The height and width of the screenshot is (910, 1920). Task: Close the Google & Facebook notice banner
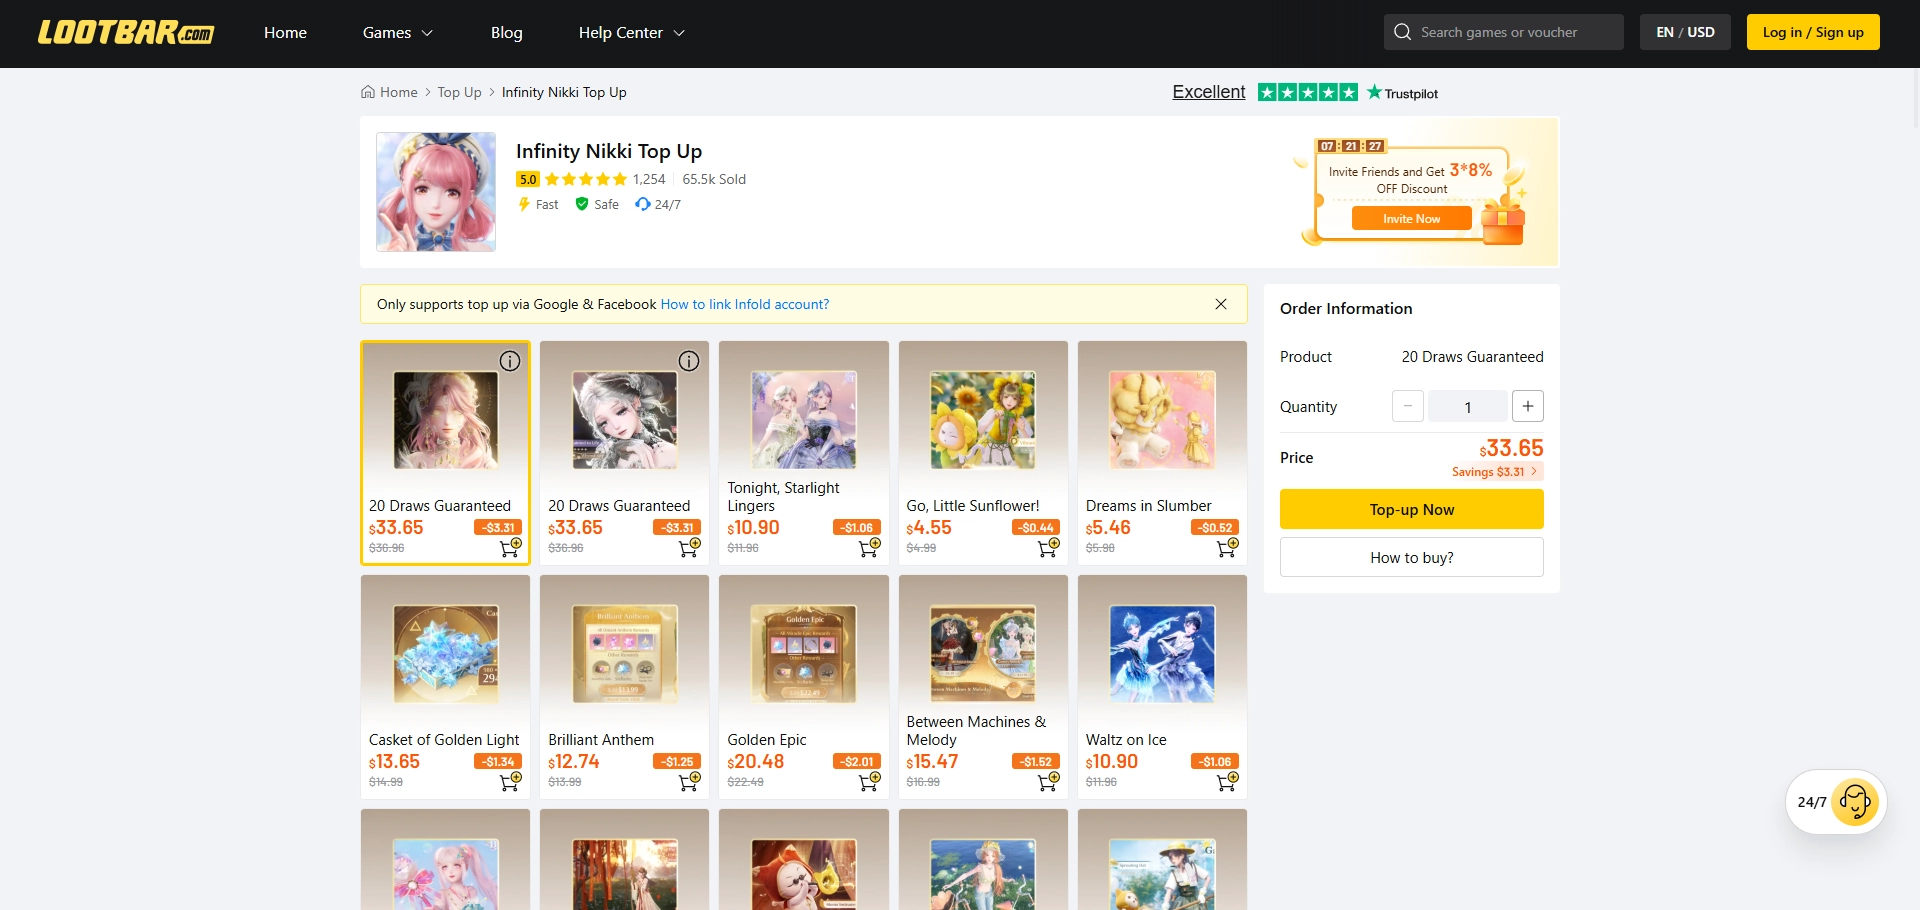[x=1221, y=304]
